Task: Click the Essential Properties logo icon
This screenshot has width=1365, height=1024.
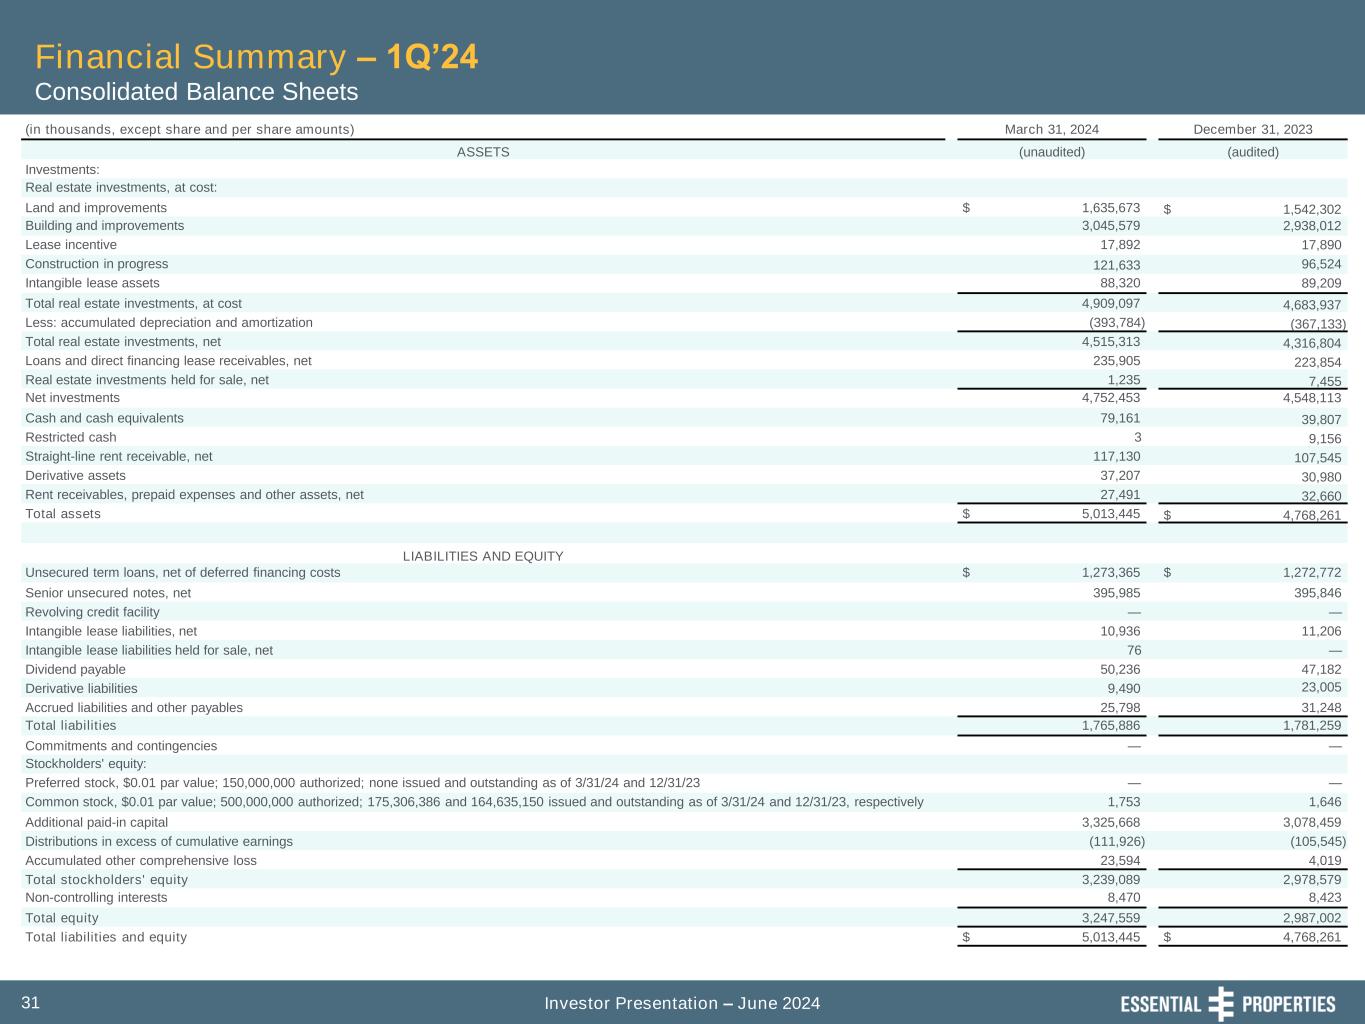Action: point(1221,1003)
